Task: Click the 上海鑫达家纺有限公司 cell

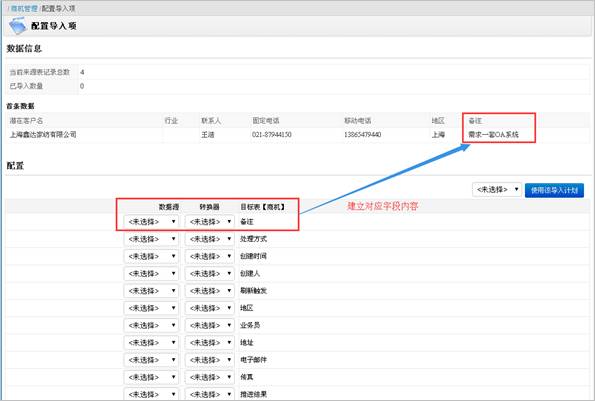Action: tap(43, 134)
